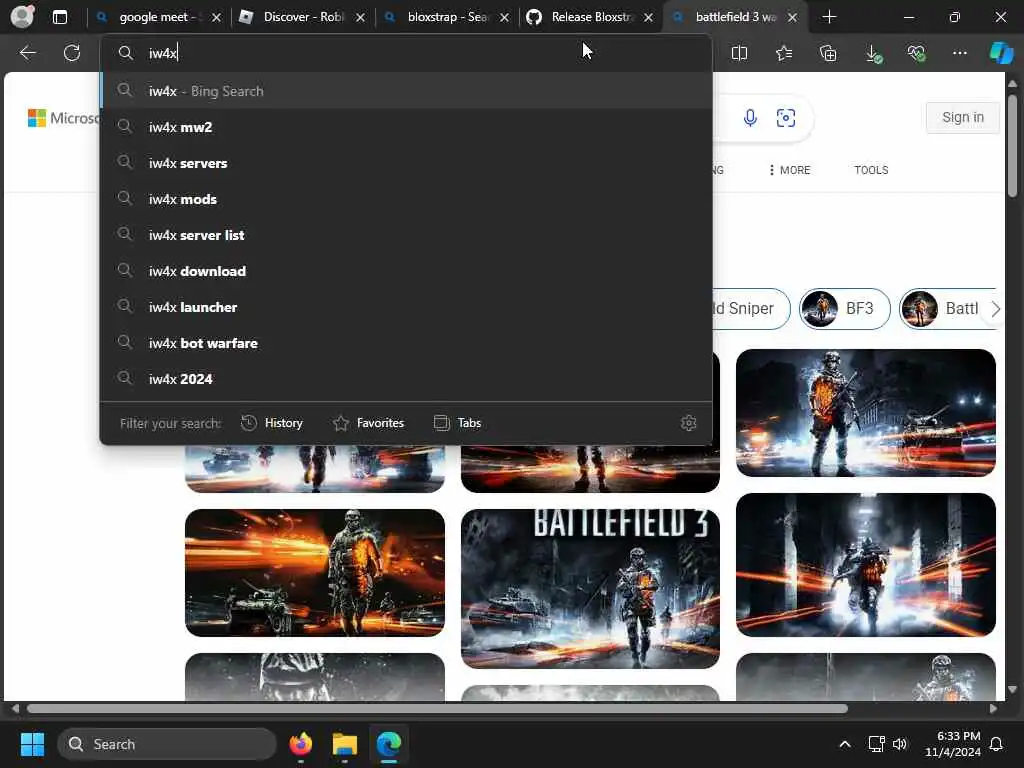Open soldier with tank wallpaper thumbnail top right
The width and height of the screenshot is (1024, 768).
tap(865, 413)
